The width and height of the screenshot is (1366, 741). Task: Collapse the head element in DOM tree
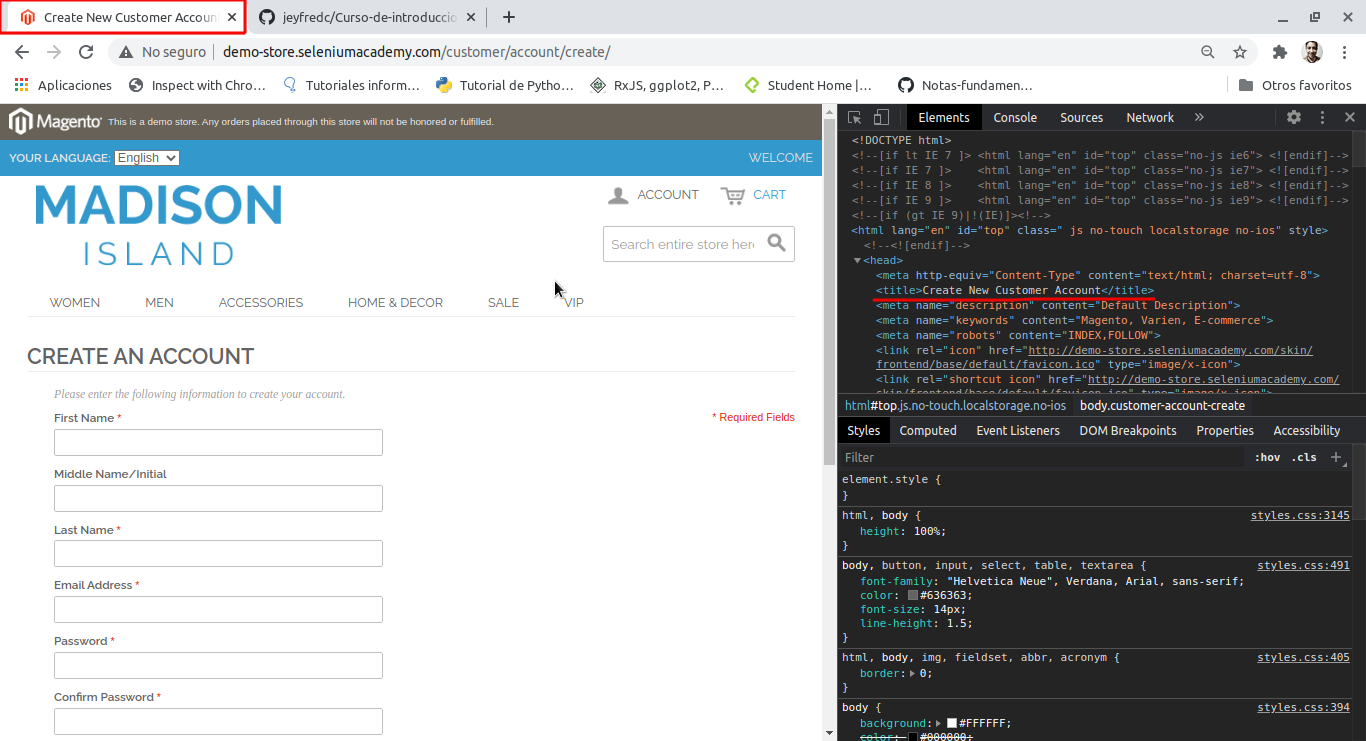[858, 261]
